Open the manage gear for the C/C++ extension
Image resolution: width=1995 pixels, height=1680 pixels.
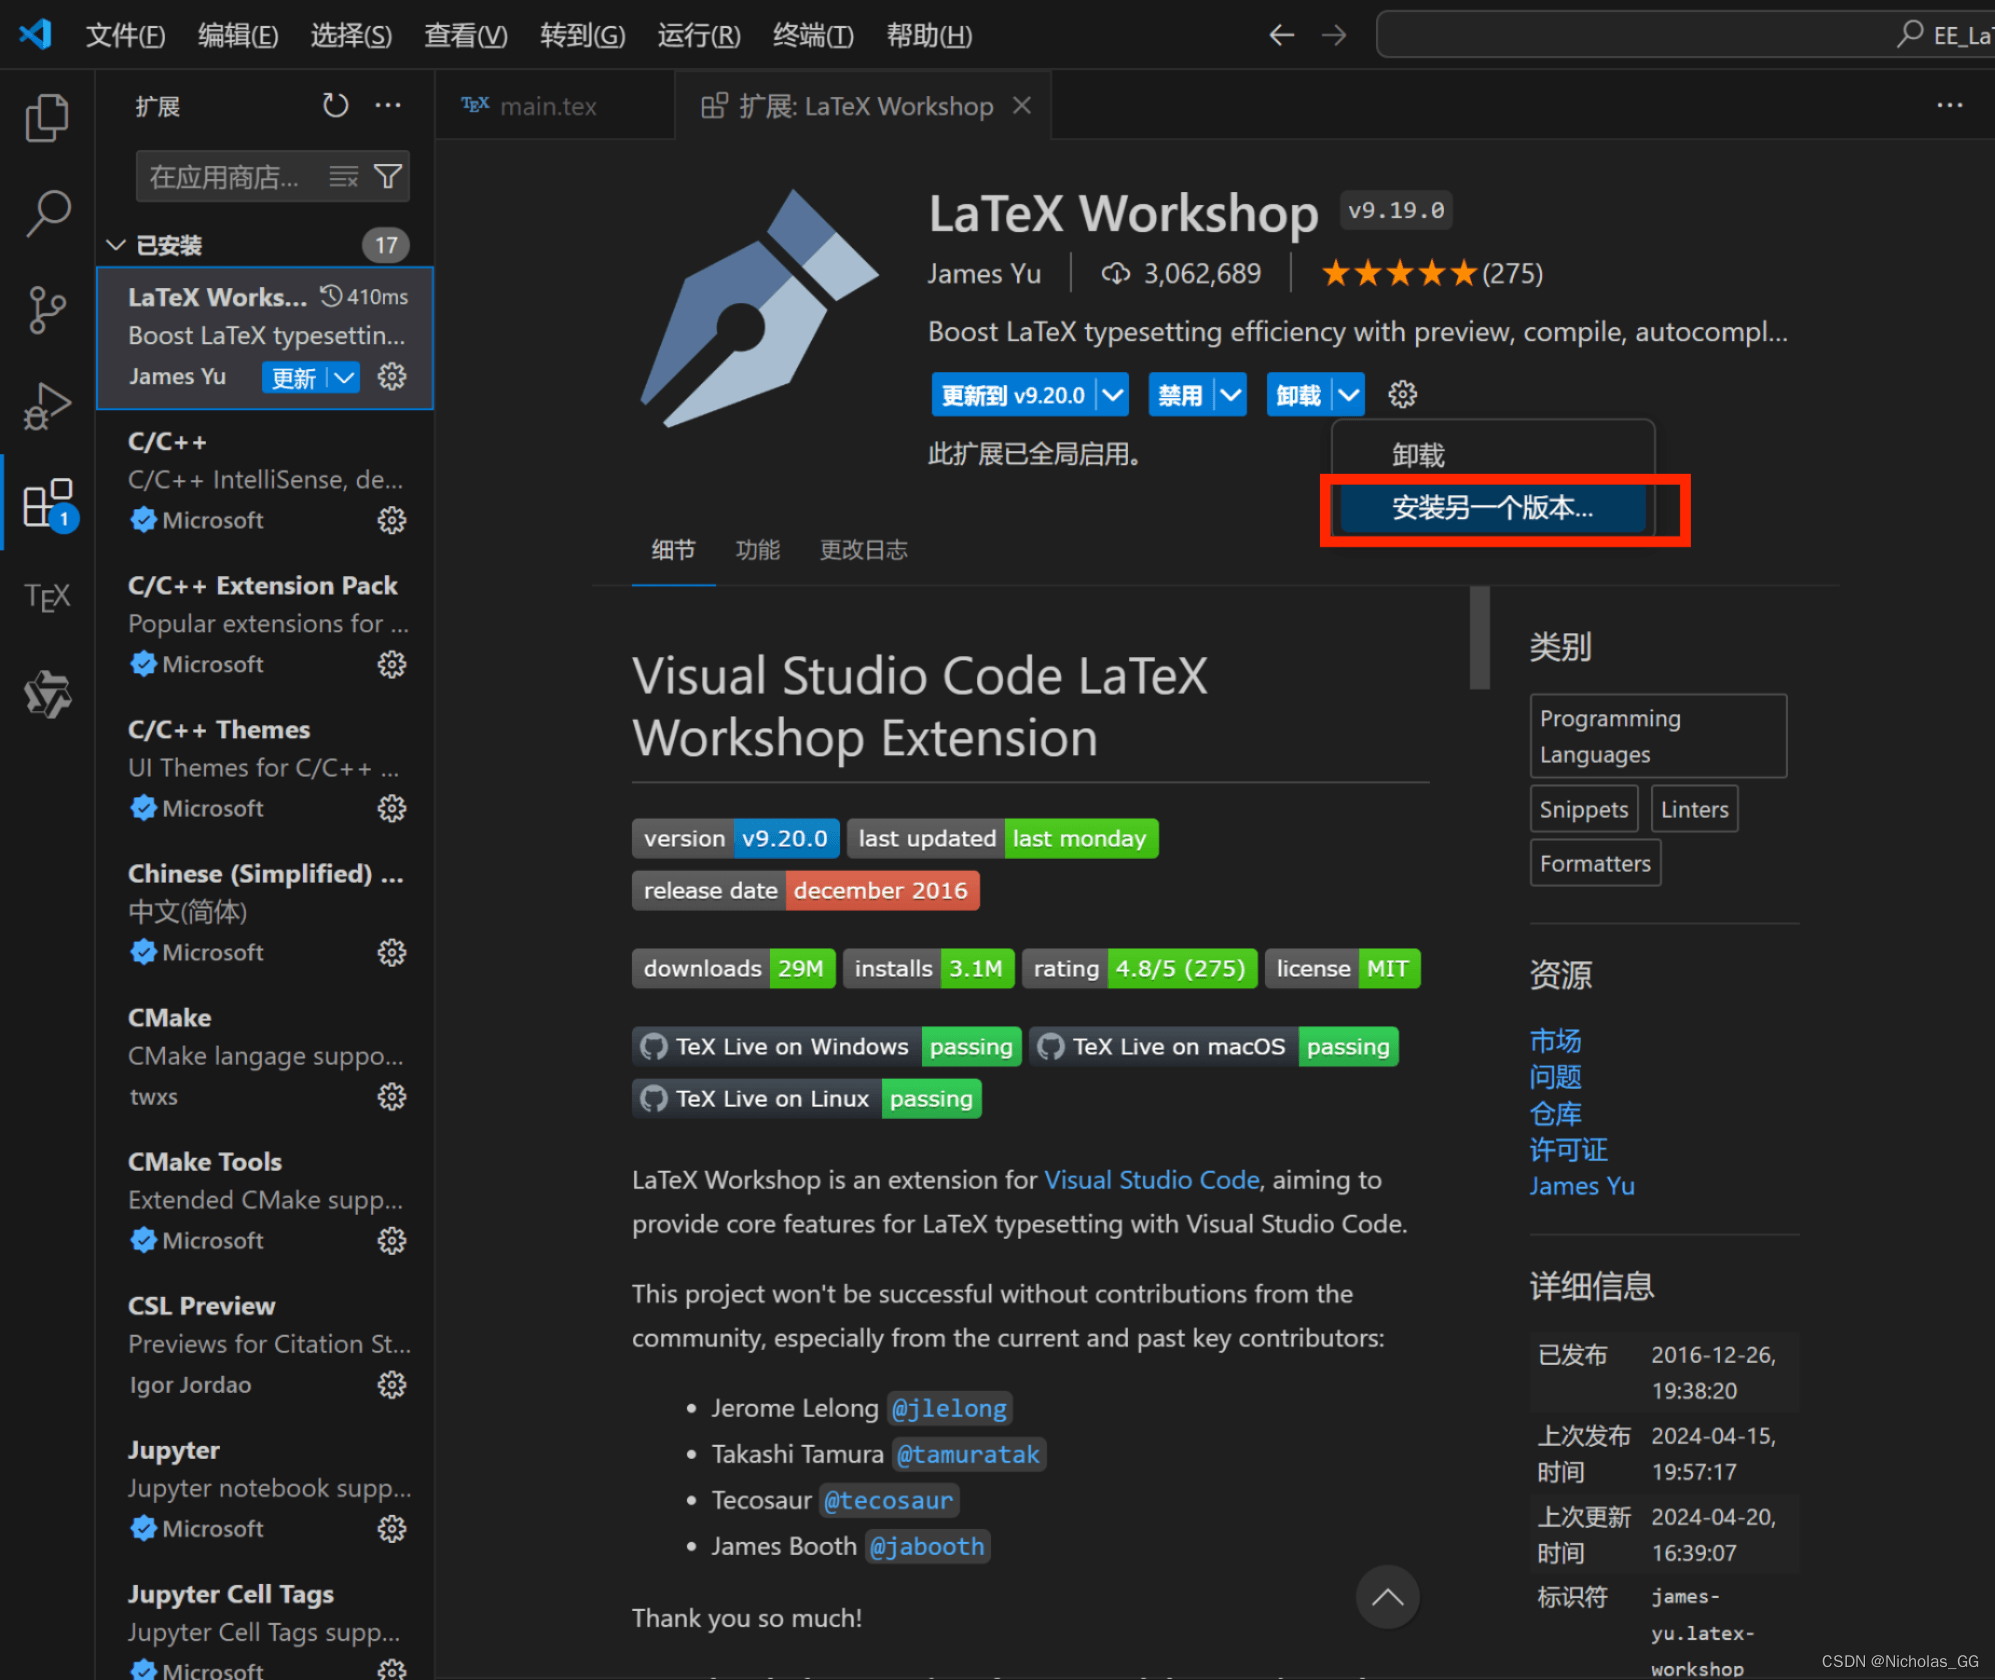pyautogui.click(x=391, y=520)
